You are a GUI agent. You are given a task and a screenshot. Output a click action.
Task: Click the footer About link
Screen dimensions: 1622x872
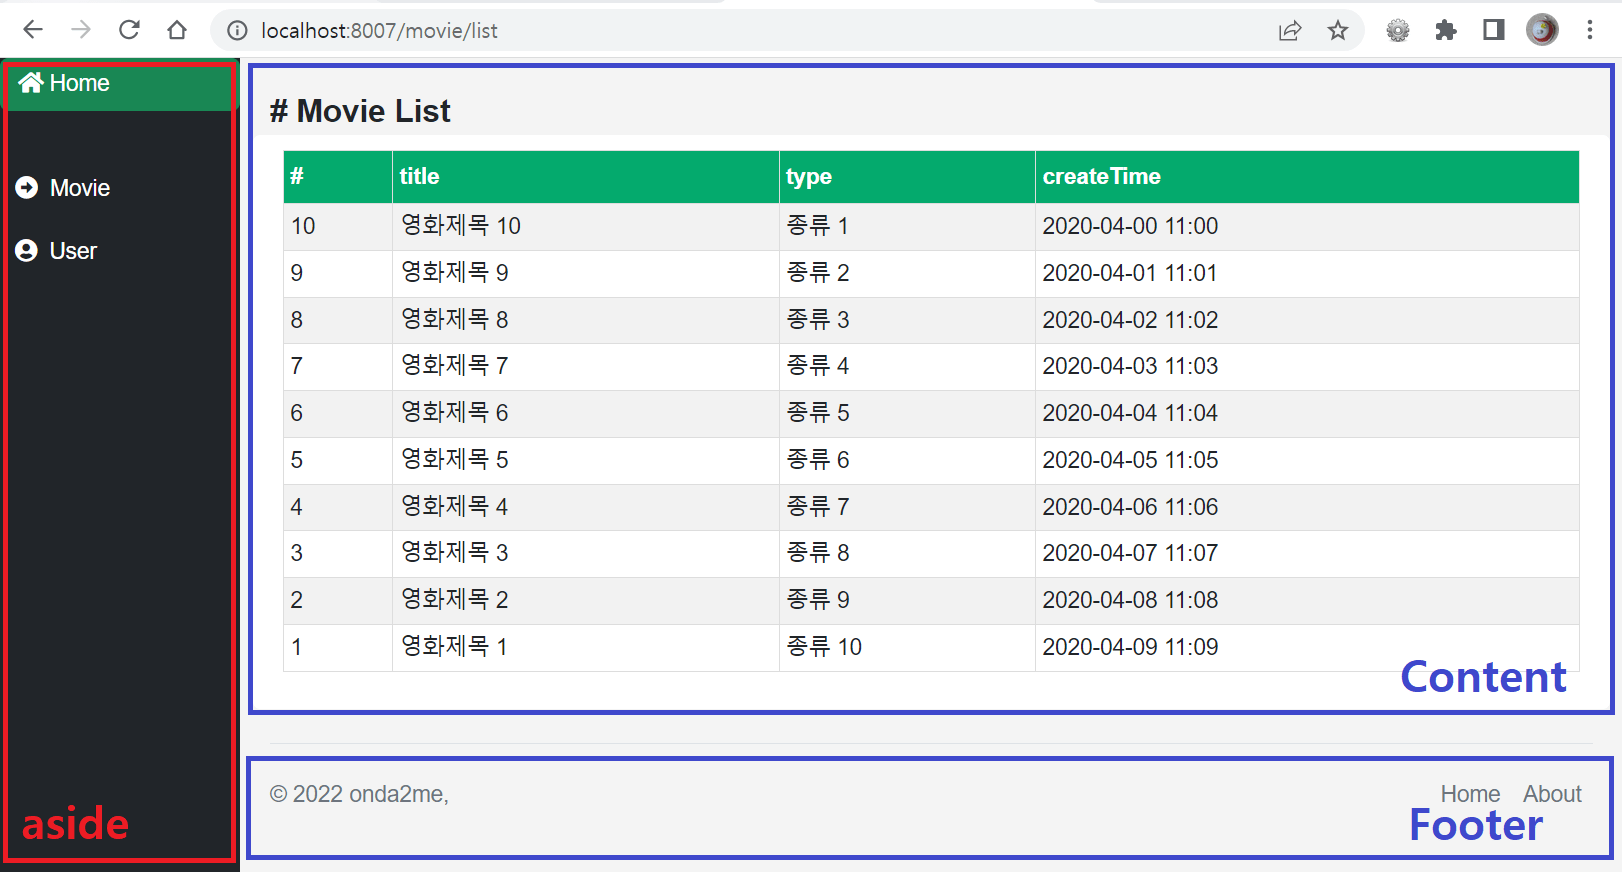pos(1552,794)
